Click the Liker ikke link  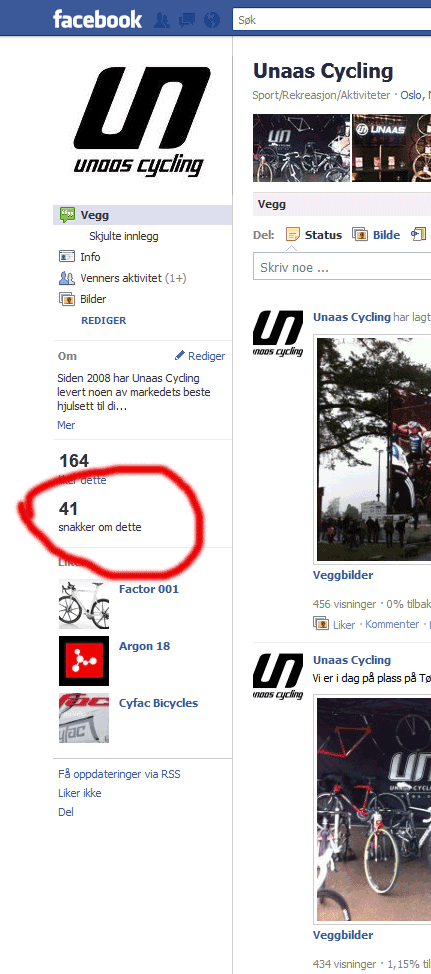(79, 793)
